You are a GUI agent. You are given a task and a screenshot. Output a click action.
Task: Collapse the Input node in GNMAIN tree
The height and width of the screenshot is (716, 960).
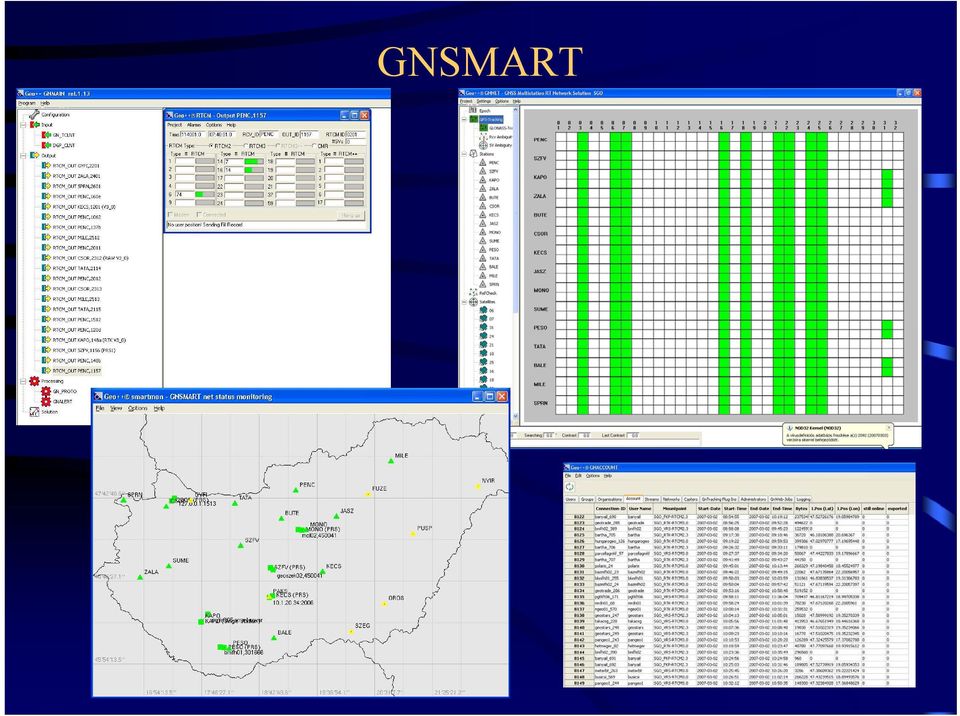(23, 125)
